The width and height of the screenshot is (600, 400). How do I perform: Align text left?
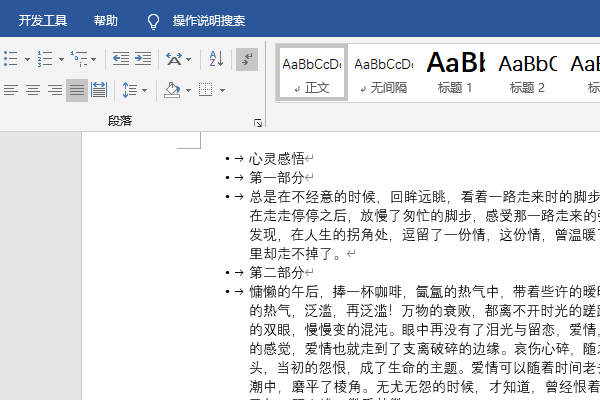tap(11, 90)
